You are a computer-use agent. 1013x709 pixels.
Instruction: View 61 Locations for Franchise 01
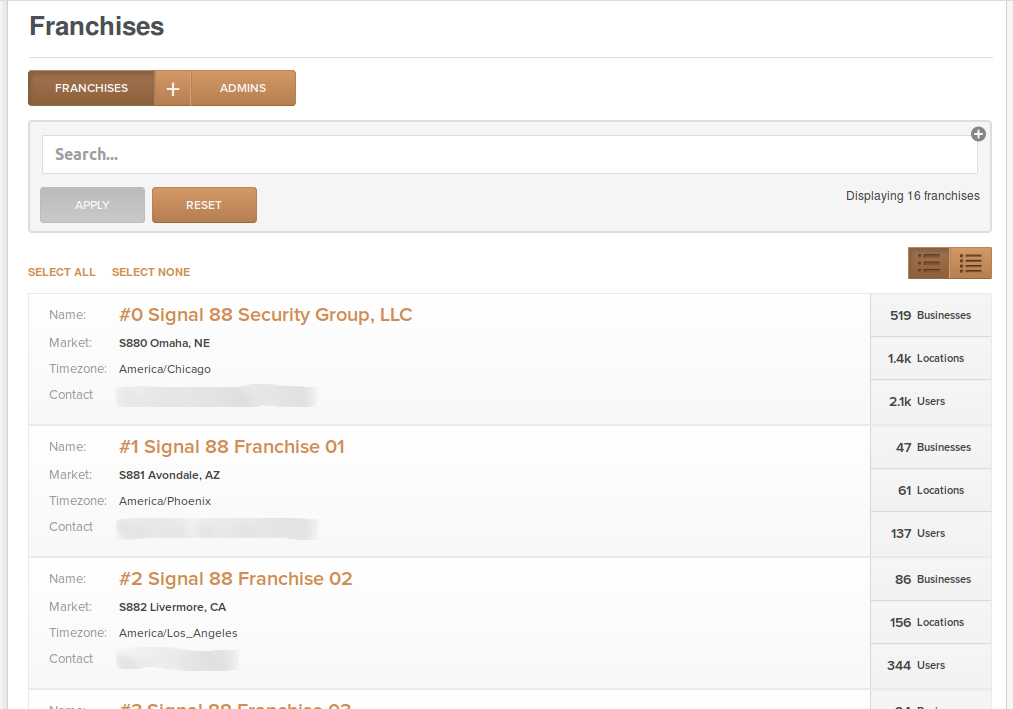(931, 490)
